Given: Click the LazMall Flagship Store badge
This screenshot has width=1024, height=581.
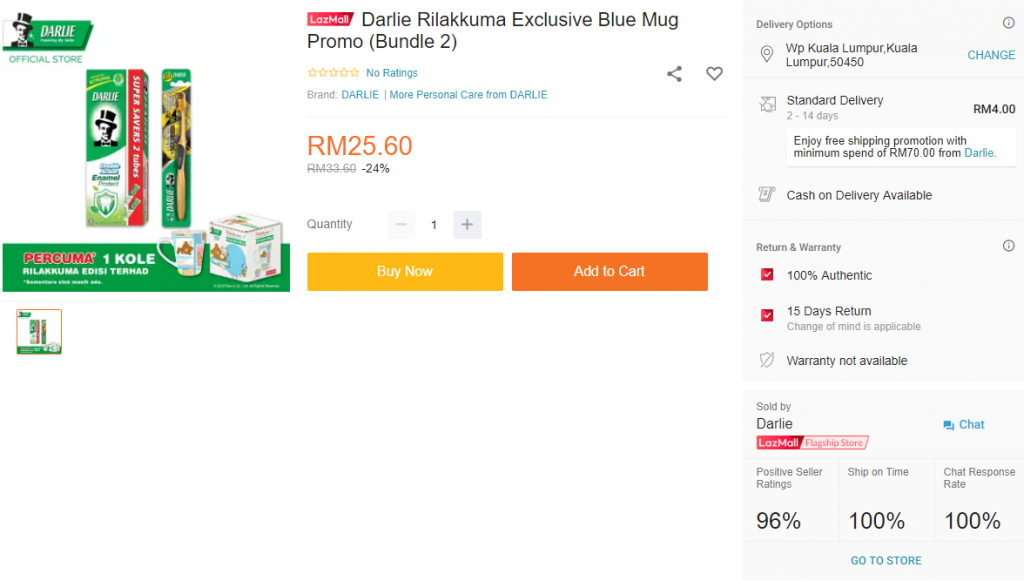Looking at the screenshot, I should tap(812, 442).
